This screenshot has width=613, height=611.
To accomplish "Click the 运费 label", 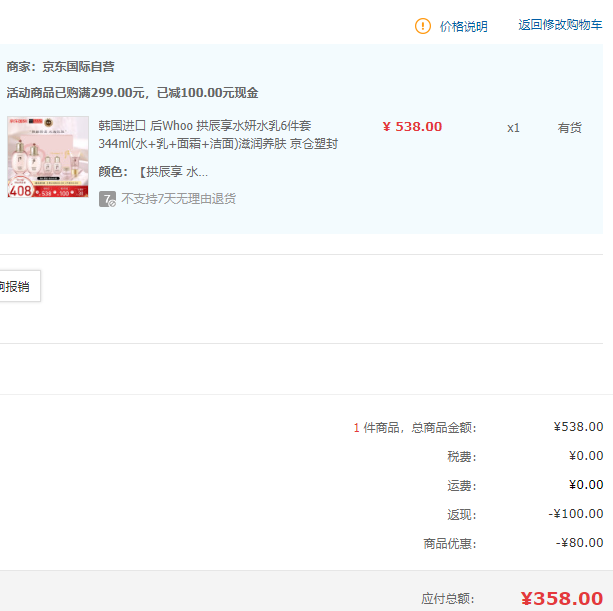I will point(462,486).
